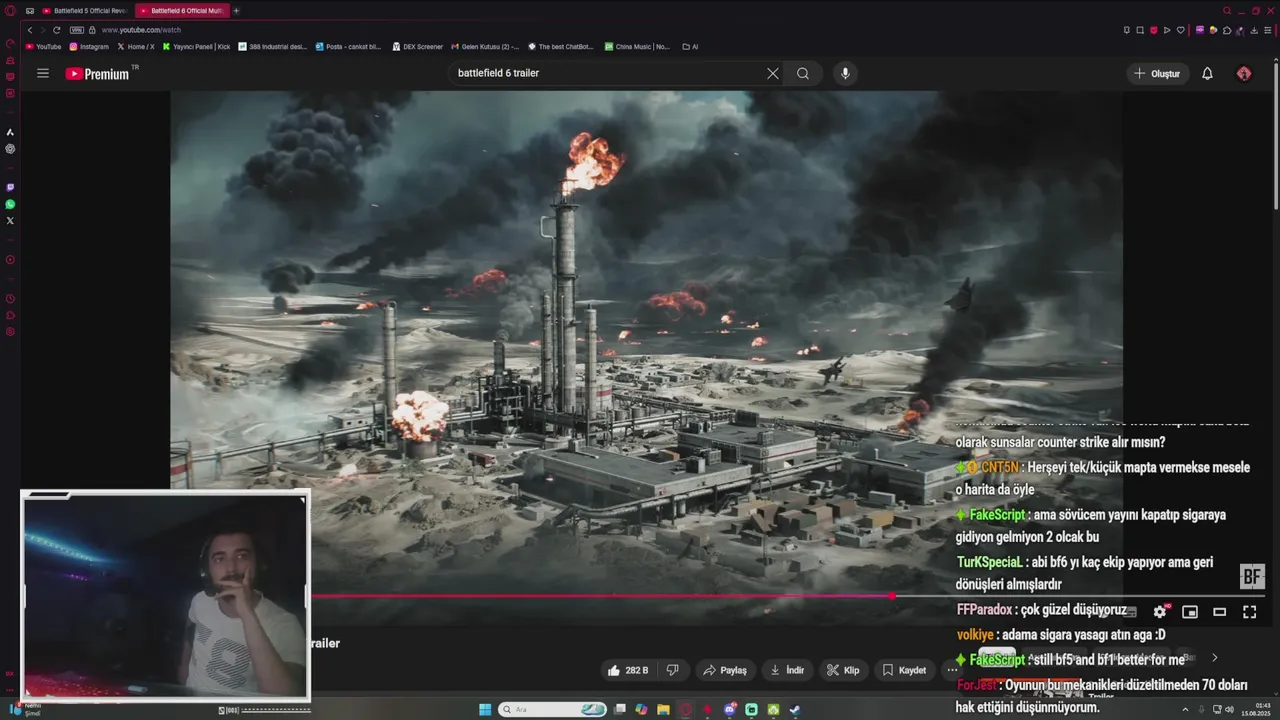Open the Windows Start button
This screenshot has height=720, width=1280.
tap(485, 710)
